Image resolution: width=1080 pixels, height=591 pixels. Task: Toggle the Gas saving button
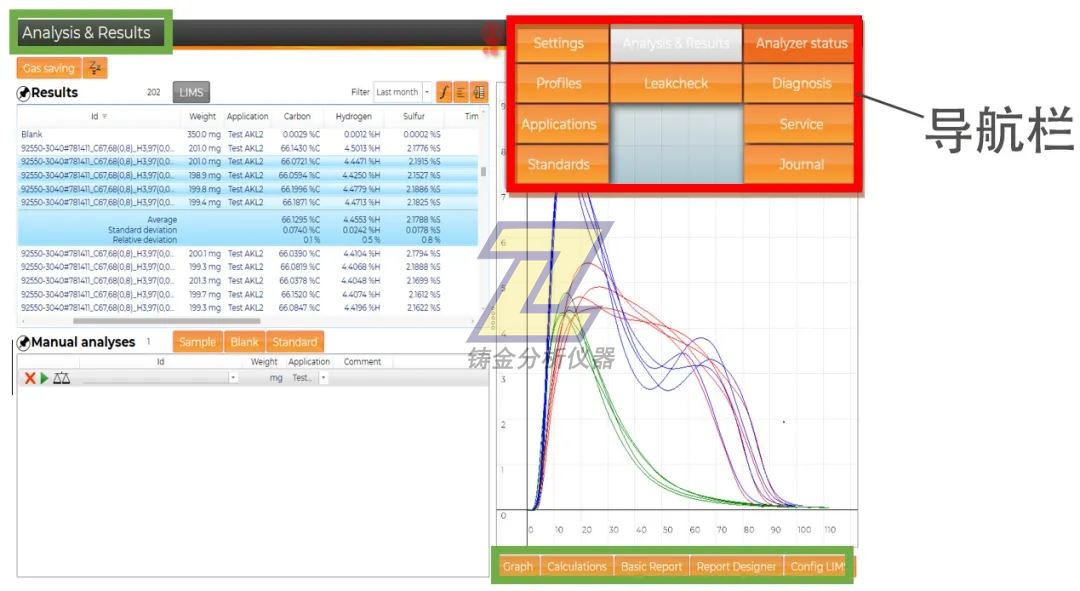point(49,68)
